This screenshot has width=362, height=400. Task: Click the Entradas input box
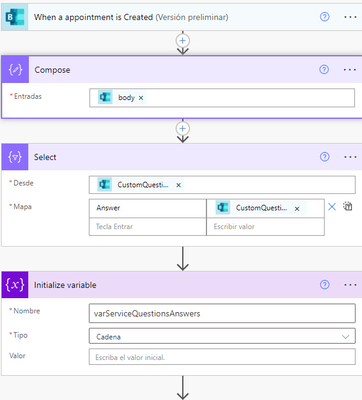tap(222, 98)
